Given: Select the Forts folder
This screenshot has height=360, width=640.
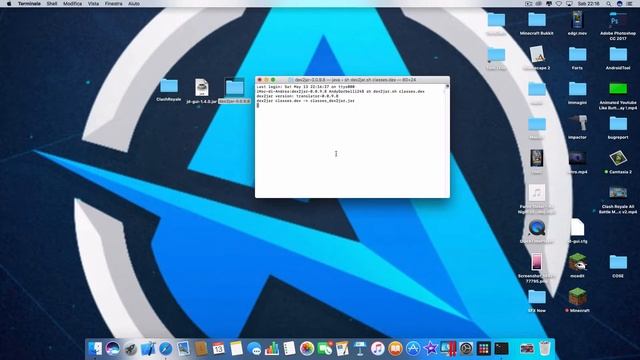Looking at the screenshot, I should 577,58.
